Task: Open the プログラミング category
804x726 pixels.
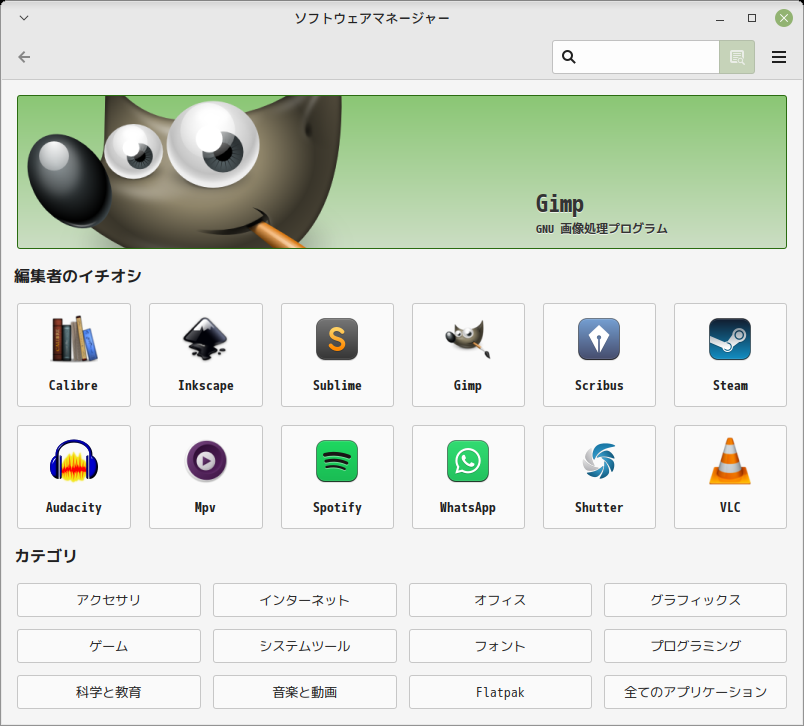Action: (x=695, y=646)
